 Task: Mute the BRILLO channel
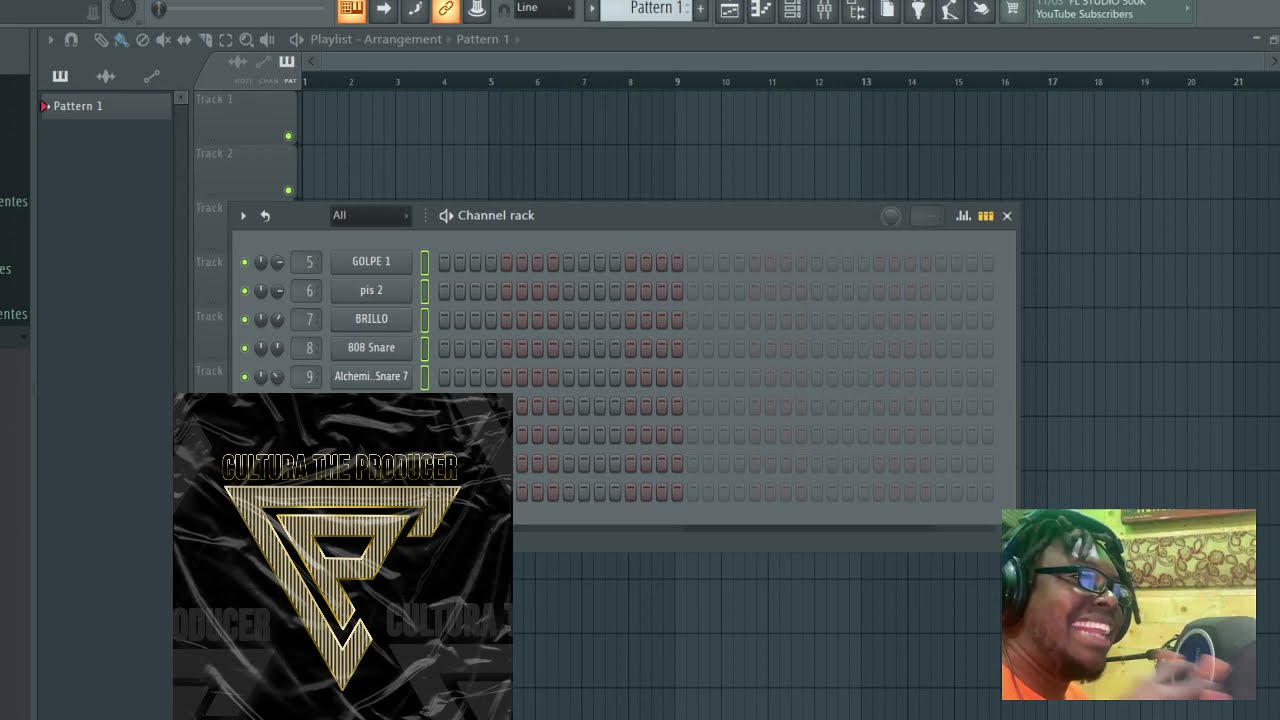pyautogui.click(x=244, y=320)
